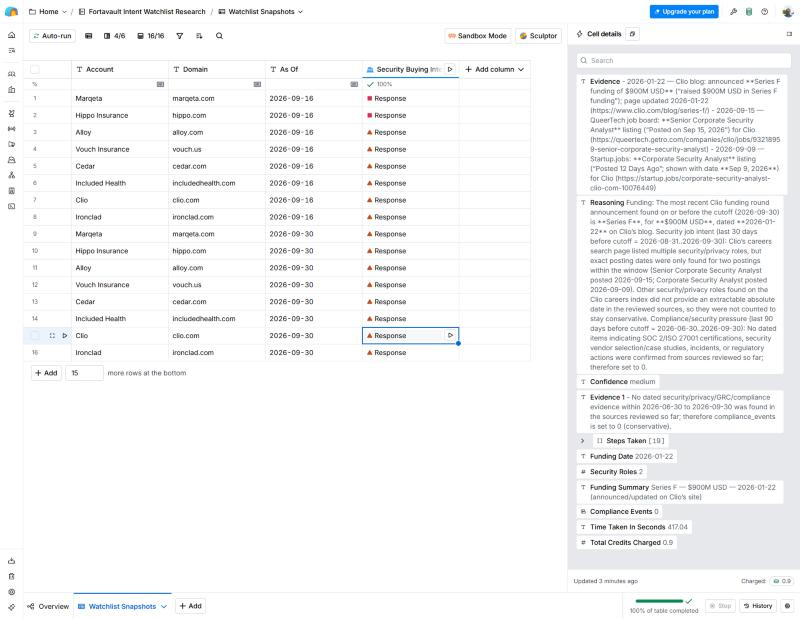Click the home icon in the left sidebar
800x619 pixels.
coord(12,35)
